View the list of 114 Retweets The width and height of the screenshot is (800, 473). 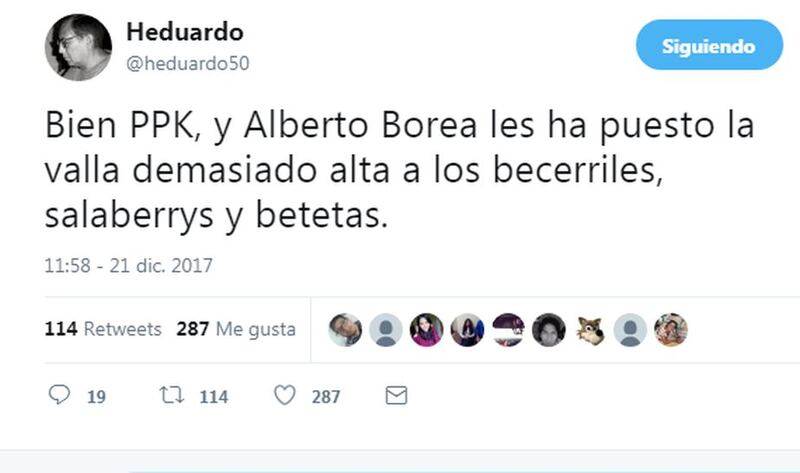103,329
